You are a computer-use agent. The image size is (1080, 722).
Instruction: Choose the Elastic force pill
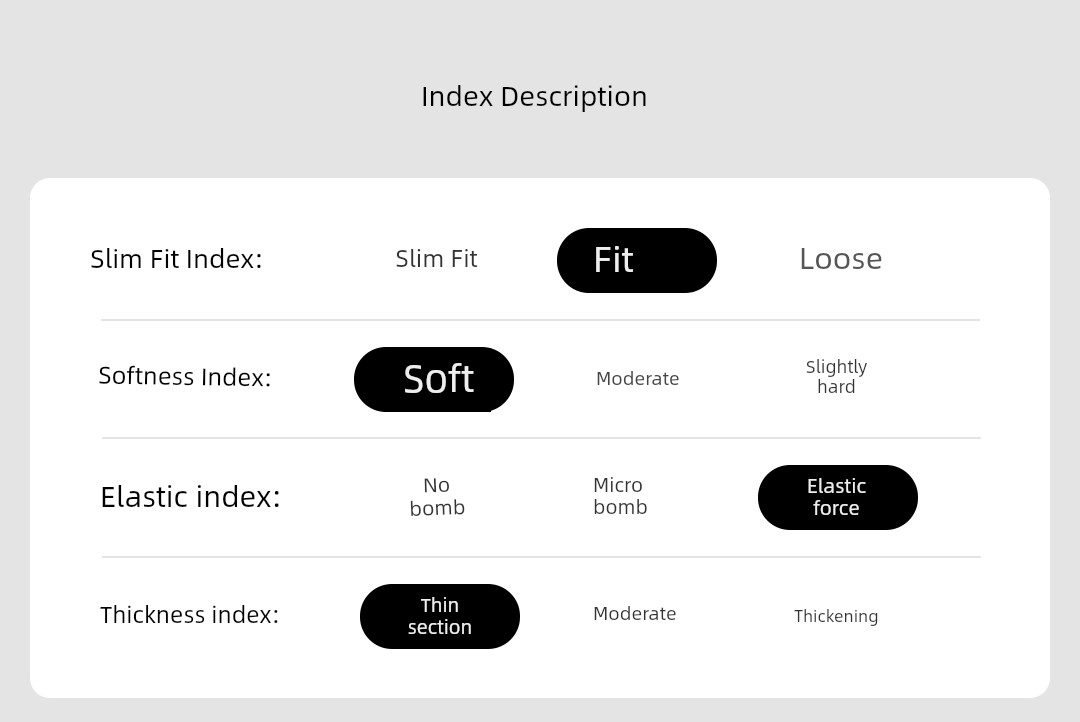tap(838, 497)
